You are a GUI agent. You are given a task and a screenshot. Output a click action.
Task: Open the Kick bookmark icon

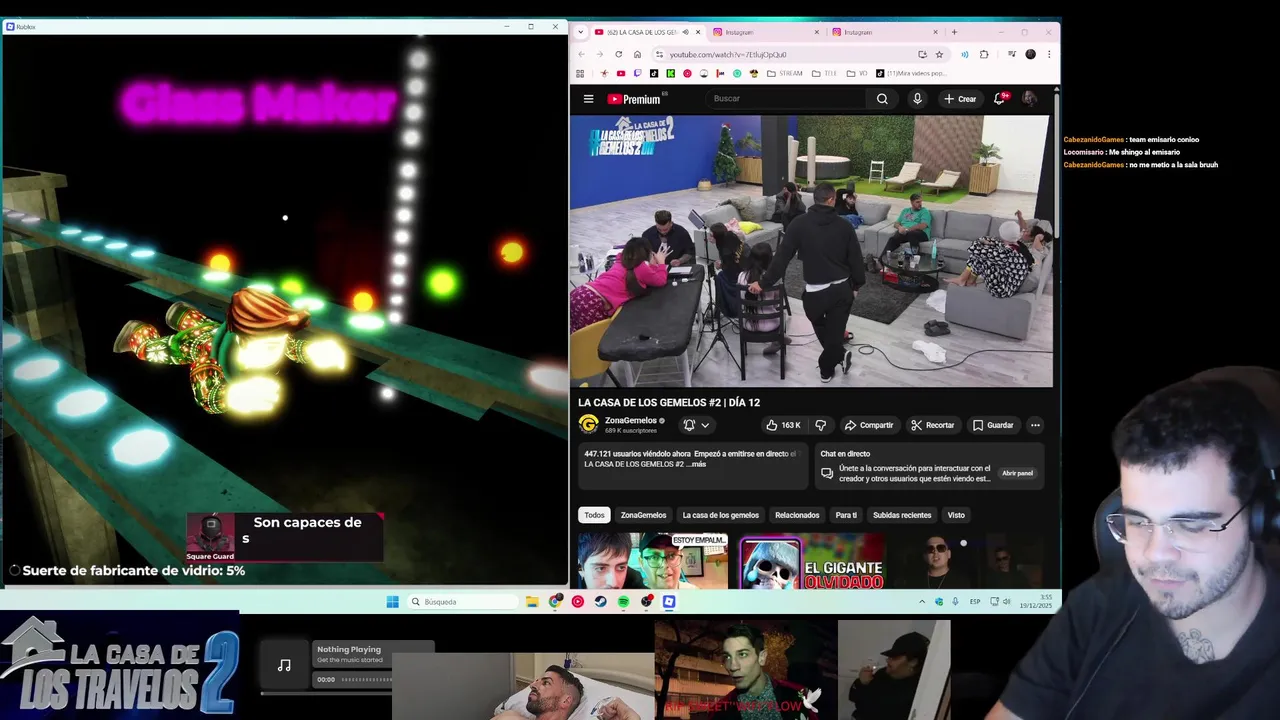pos(671,73)
